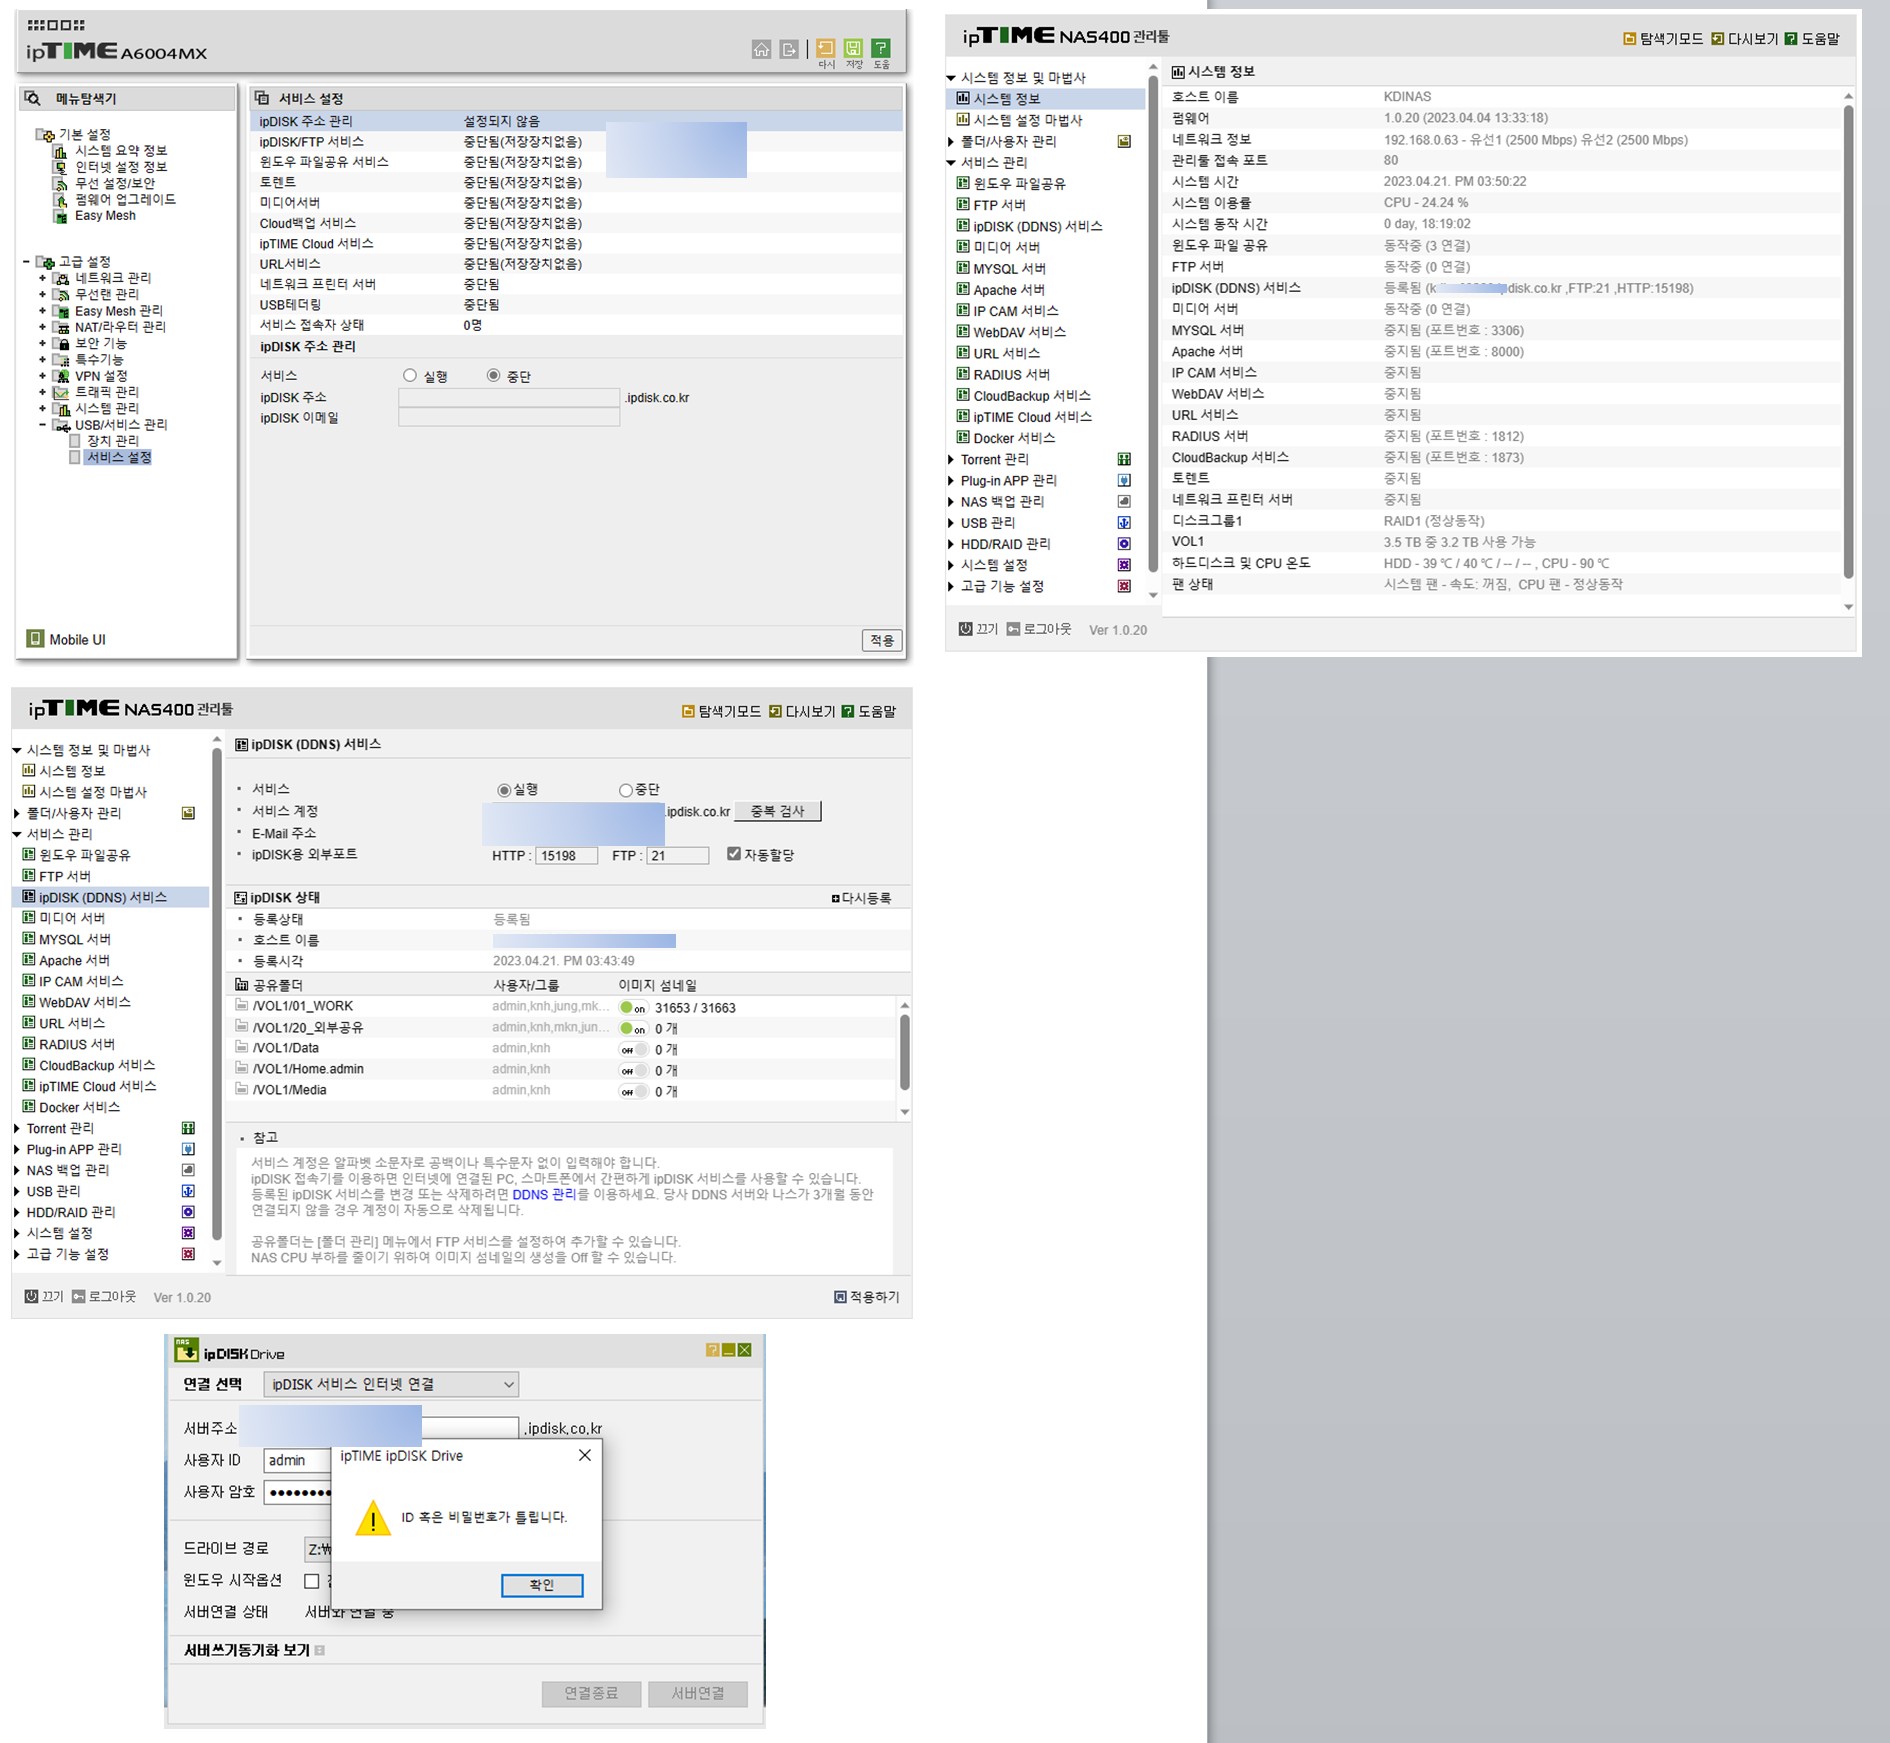Click the 로그아웃 icon in the ipDISK DDNS window
This screenshot has height=1743, width=1890.
coord(78,1296)
